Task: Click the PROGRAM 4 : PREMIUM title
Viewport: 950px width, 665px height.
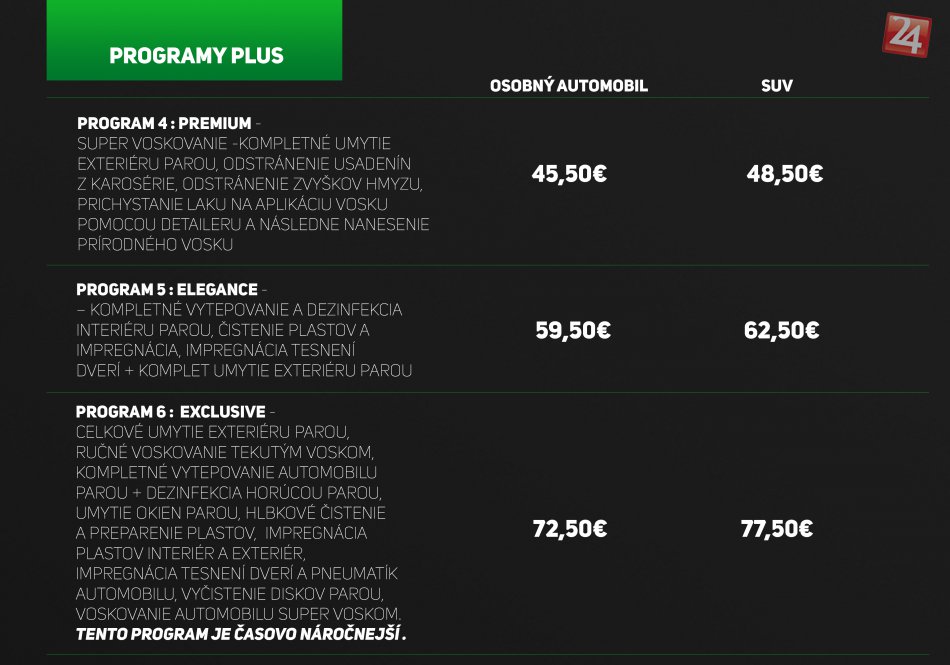Action: coord(164,123)
